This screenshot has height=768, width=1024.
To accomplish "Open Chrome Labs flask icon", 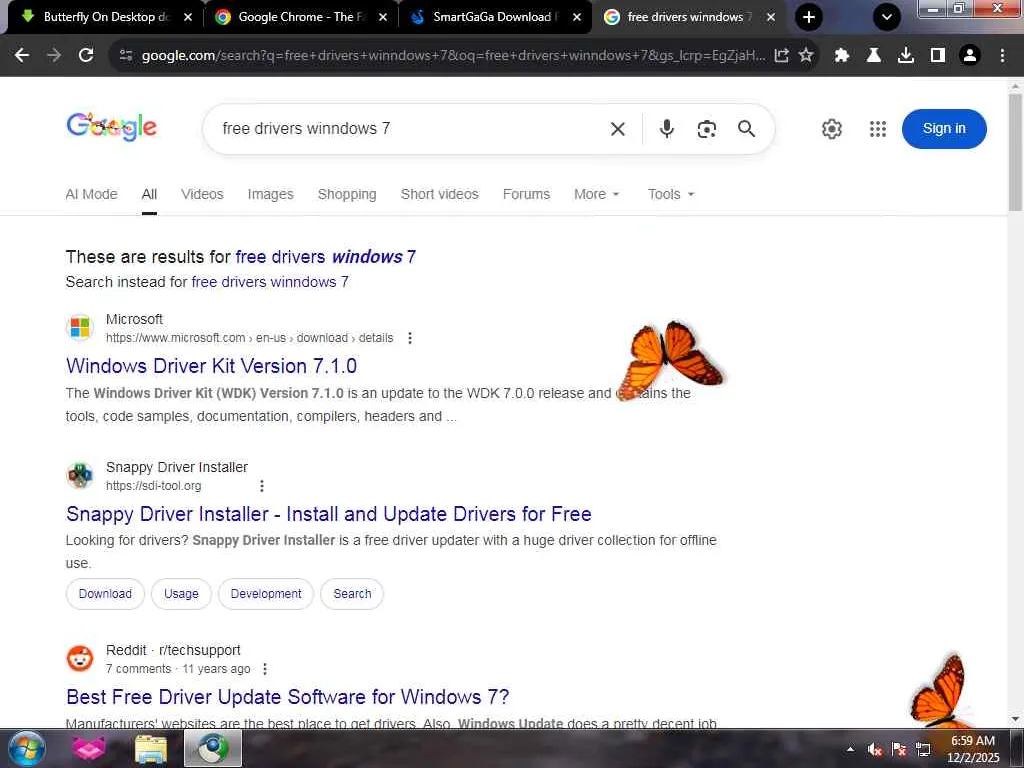I will point(874,56).
